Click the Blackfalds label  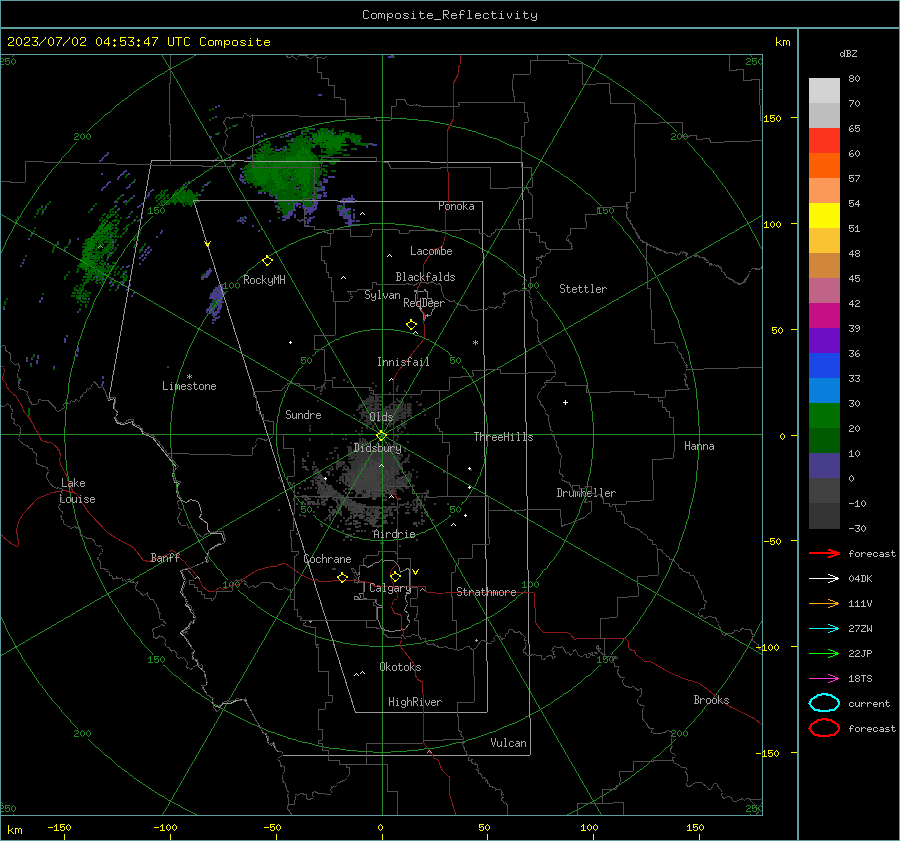click(425, 277)
